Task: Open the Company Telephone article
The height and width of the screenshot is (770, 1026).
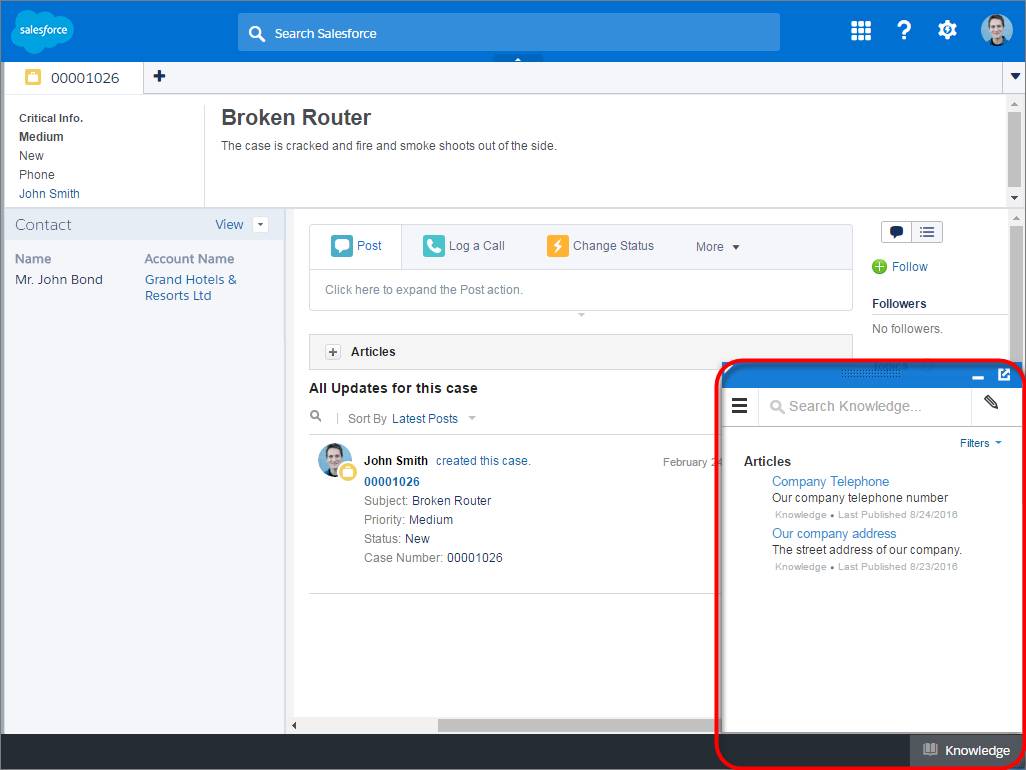Action: point(830,481)
